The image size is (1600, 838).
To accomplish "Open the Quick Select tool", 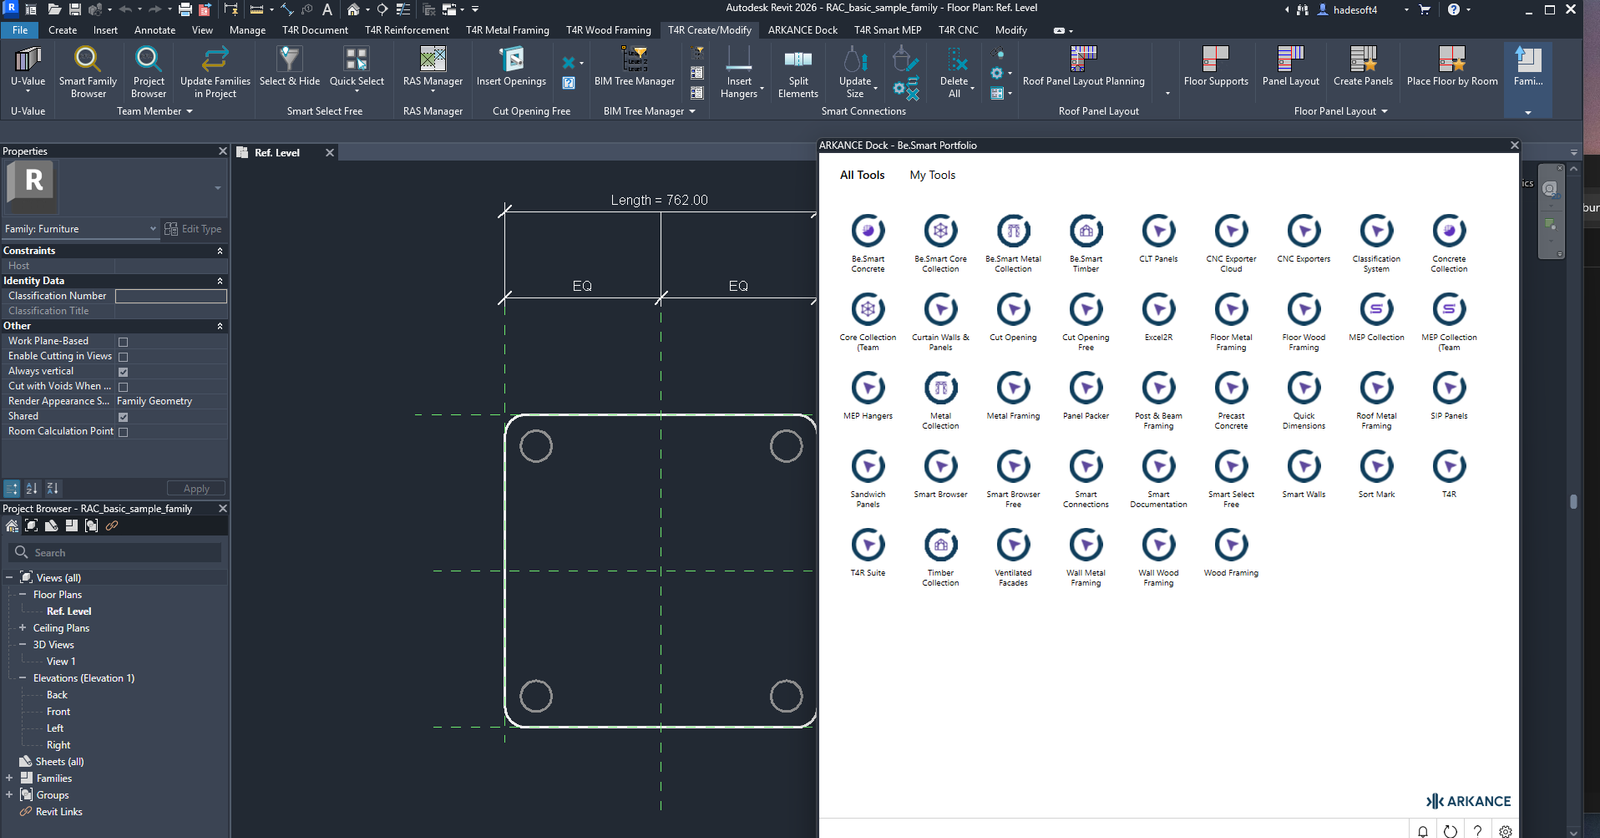I will click(x=356, y=68).
